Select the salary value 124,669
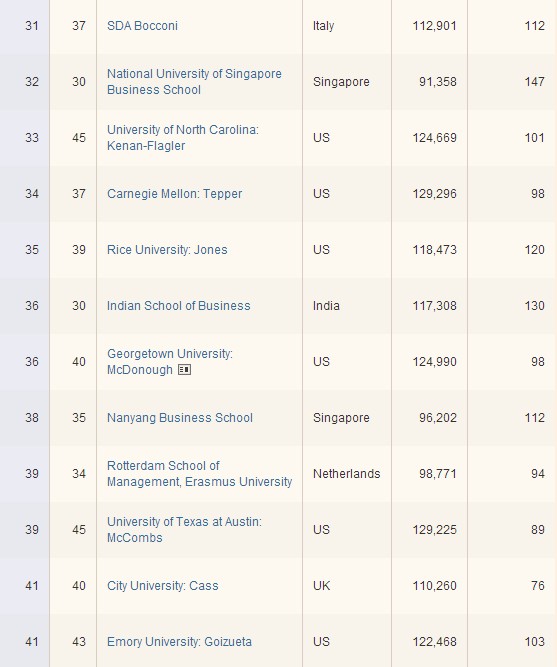 [x=434, y=138]
